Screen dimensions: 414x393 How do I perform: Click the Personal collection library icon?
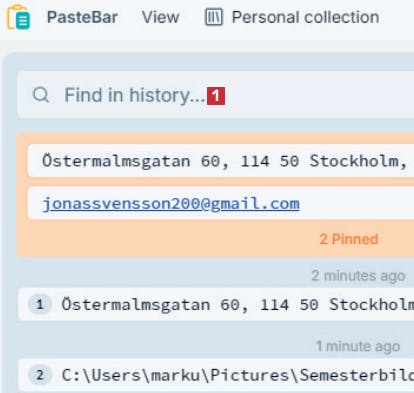(x=214, y=17)
